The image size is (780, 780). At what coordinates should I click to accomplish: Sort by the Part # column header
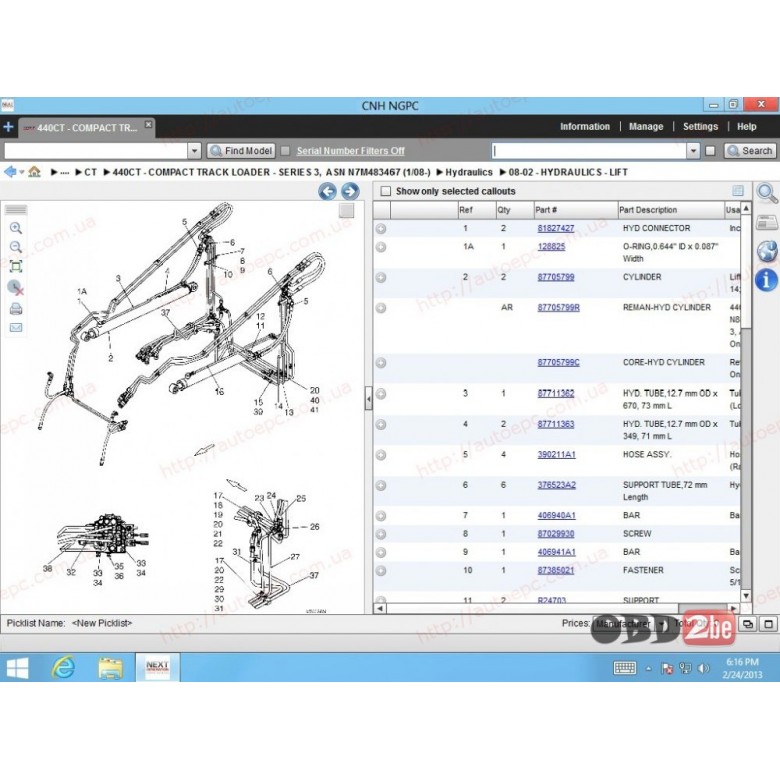[x=575, y=210]
